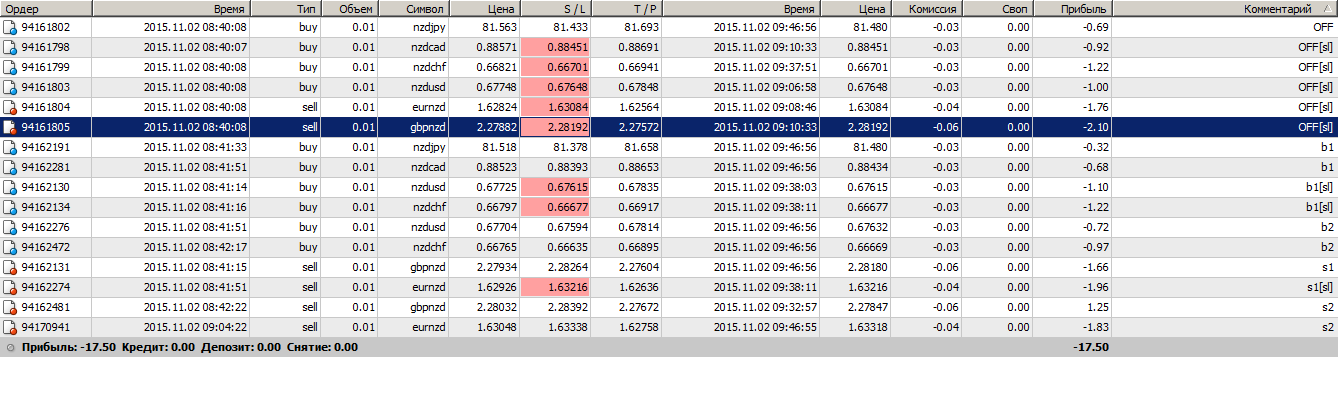The width and height of the screenshot is (1338, 412).
Task: Click commission -0.06 in order 94162131
Action: point(944,267)
